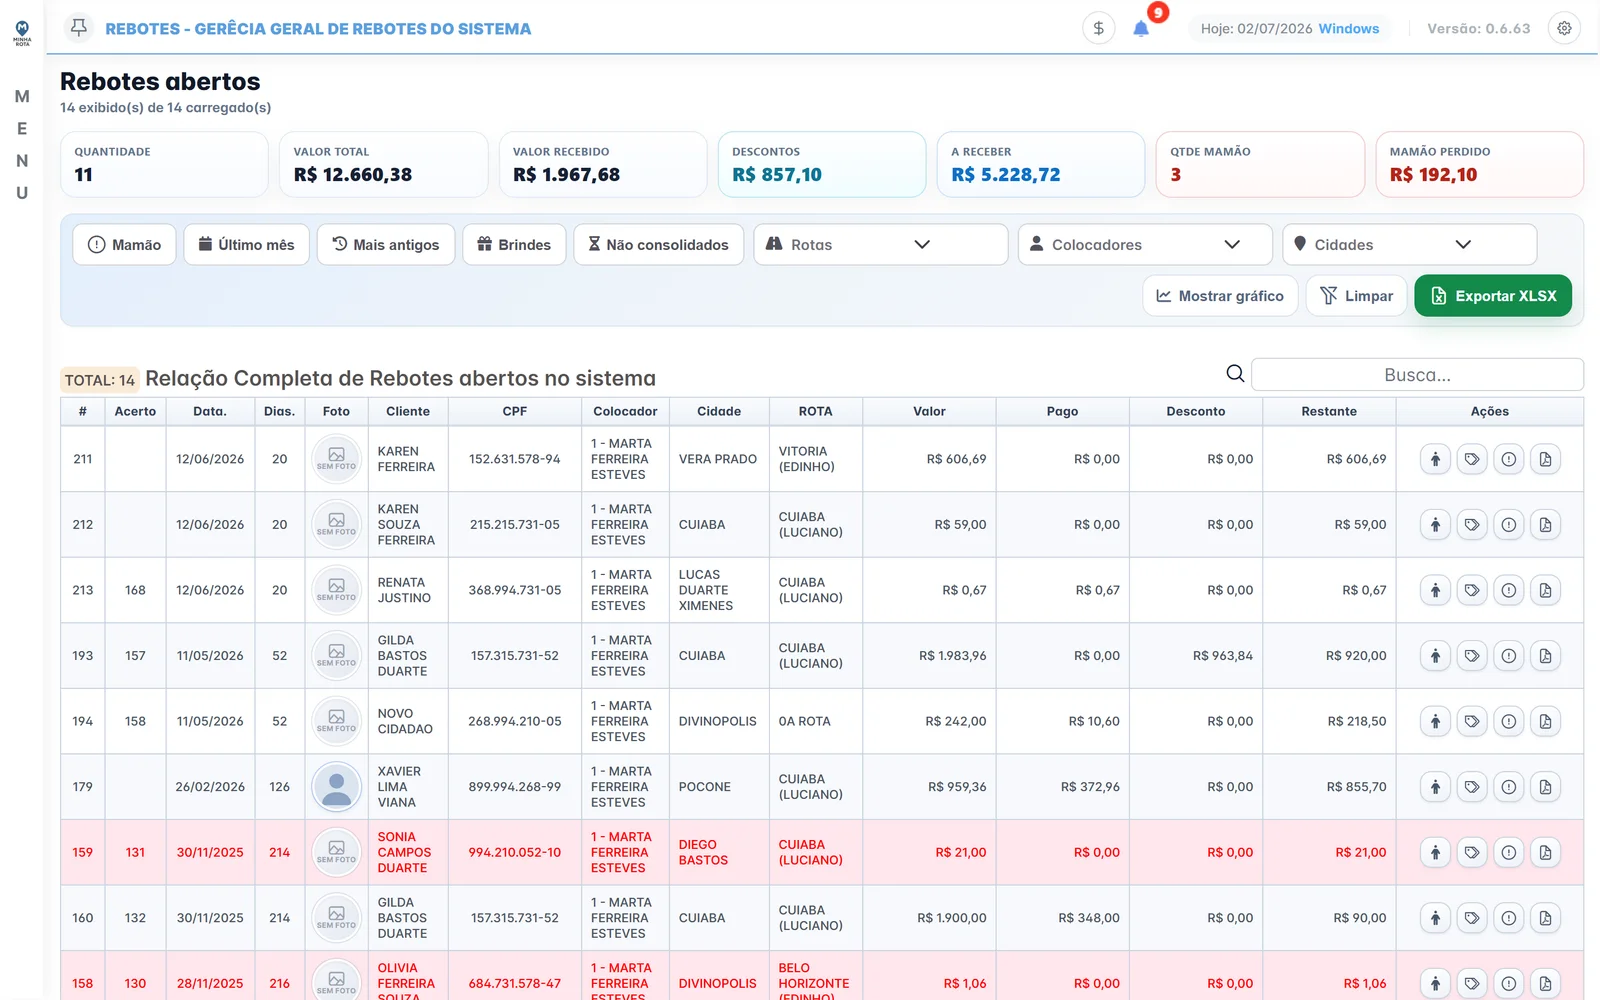
Task: Click tags icon for row 193 Gilda Bastos
Action: [1472, 656]
